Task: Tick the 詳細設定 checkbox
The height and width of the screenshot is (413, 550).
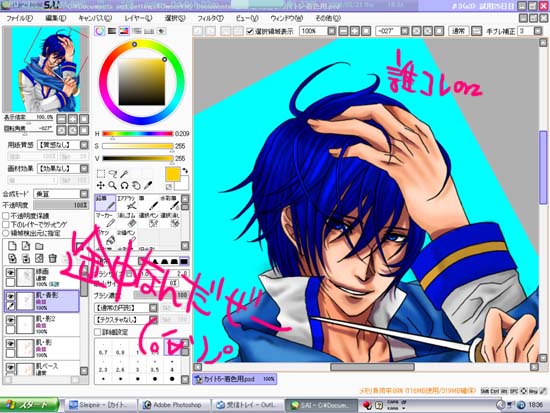Action: point(98,332)
